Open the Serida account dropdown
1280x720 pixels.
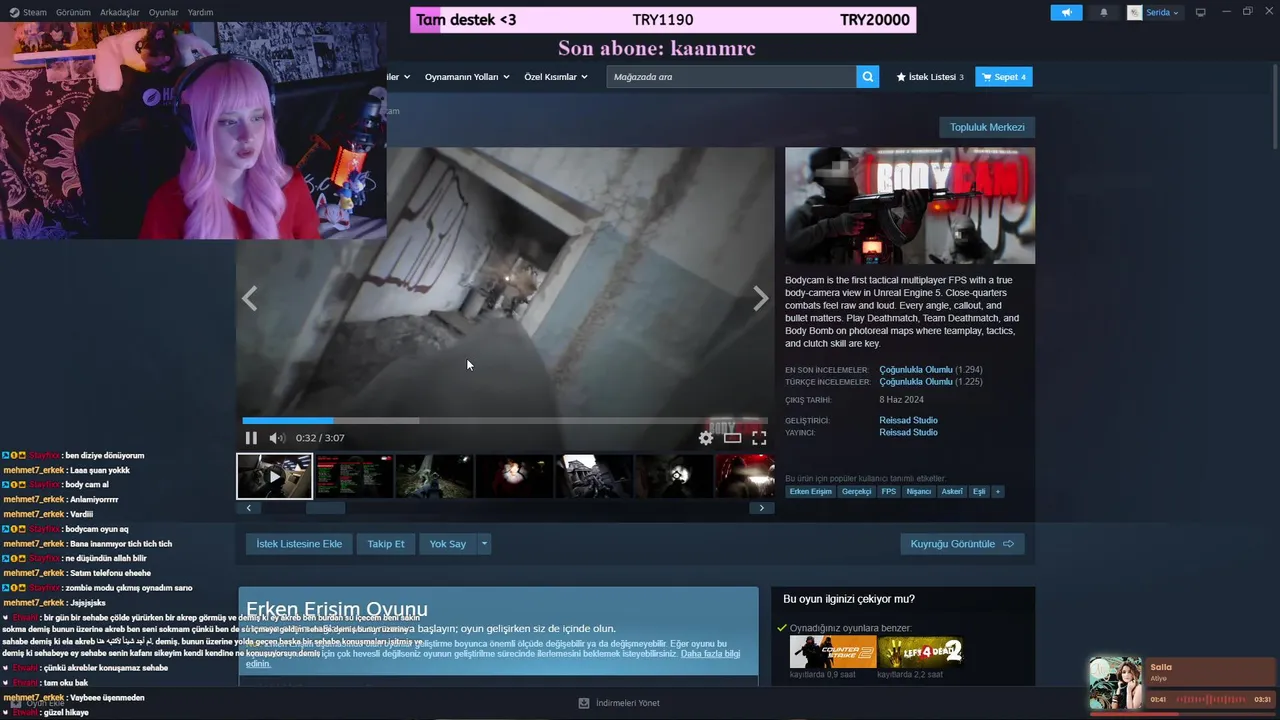point(1154,12)
